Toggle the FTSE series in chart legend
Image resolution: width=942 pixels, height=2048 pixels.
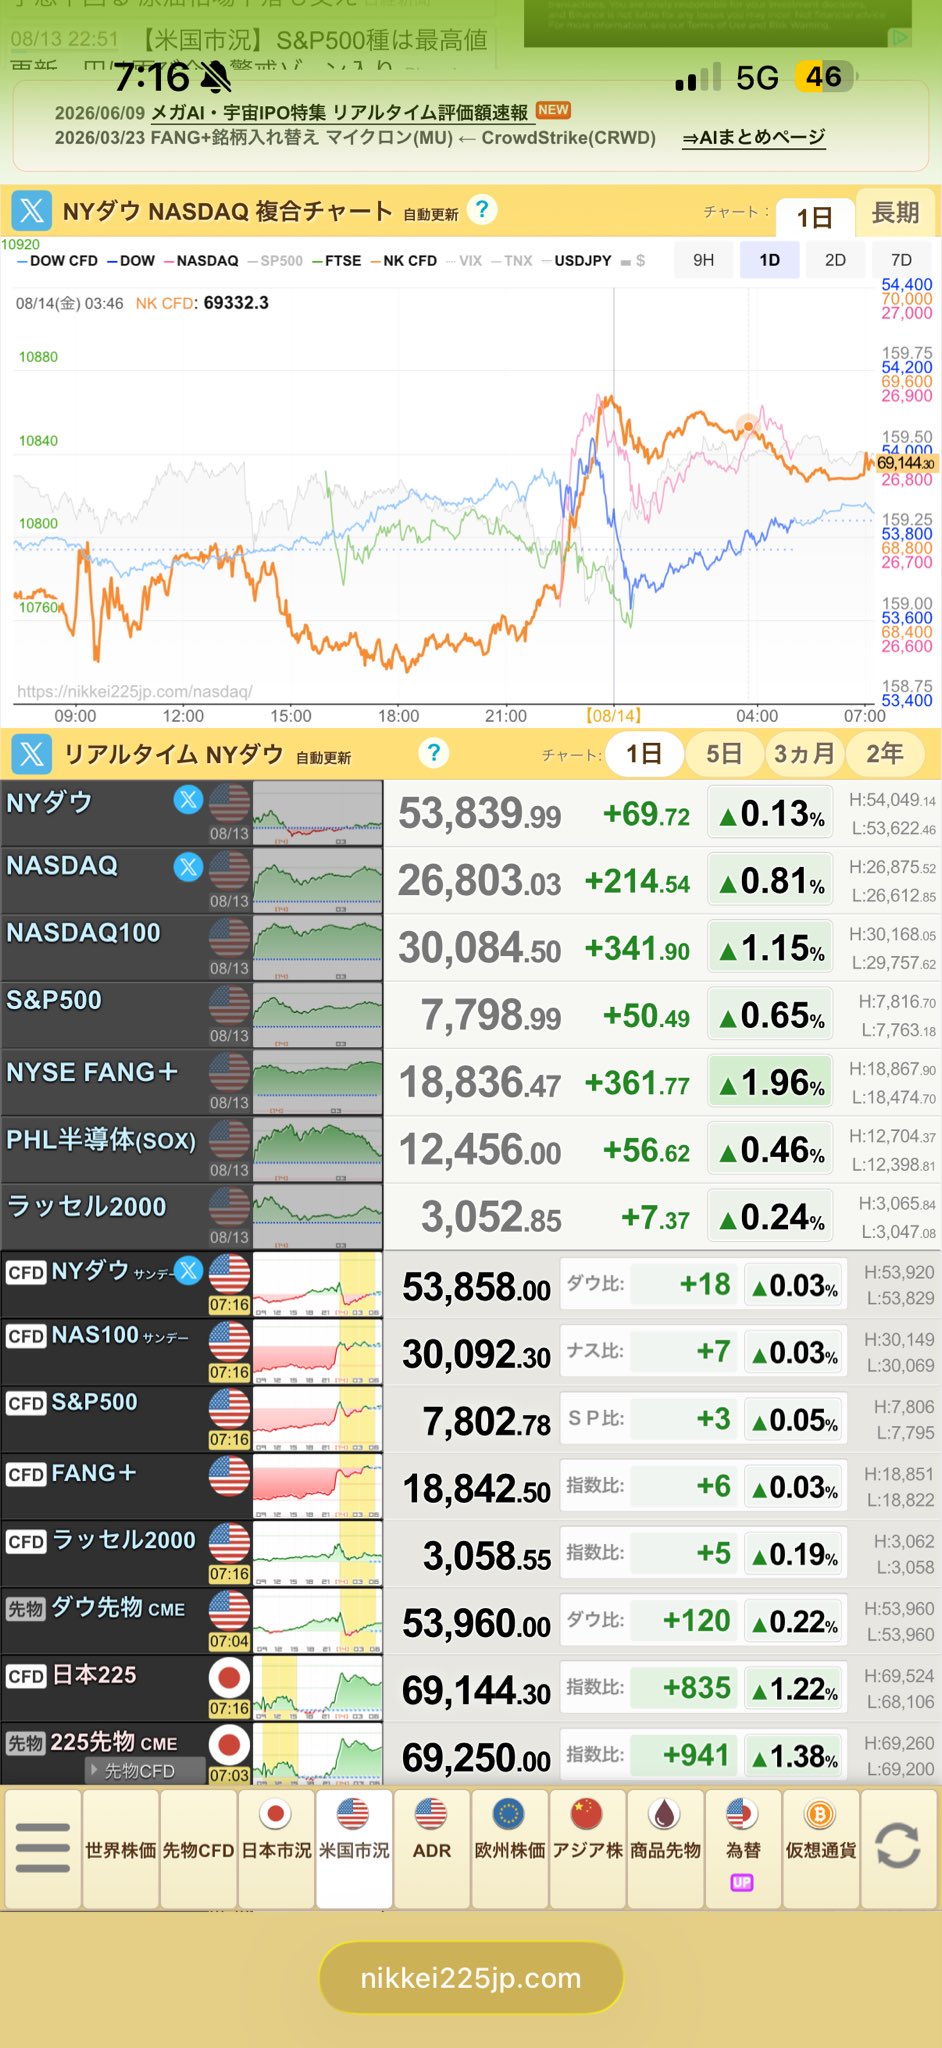point(336,261)
